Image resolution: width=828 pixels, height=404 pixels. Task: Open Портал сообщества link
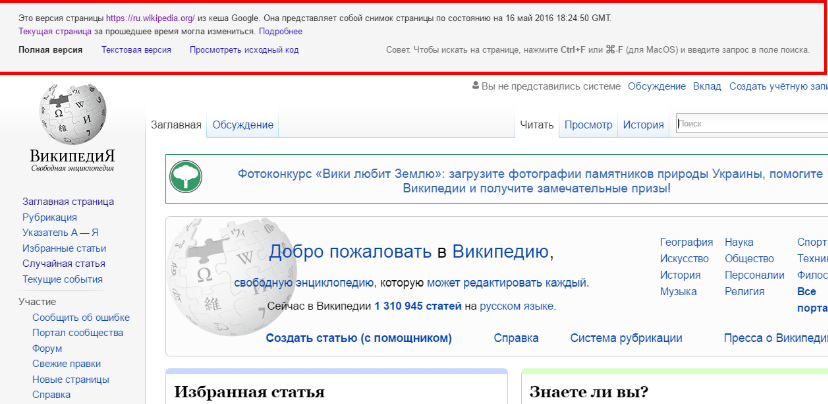(78, 333)
